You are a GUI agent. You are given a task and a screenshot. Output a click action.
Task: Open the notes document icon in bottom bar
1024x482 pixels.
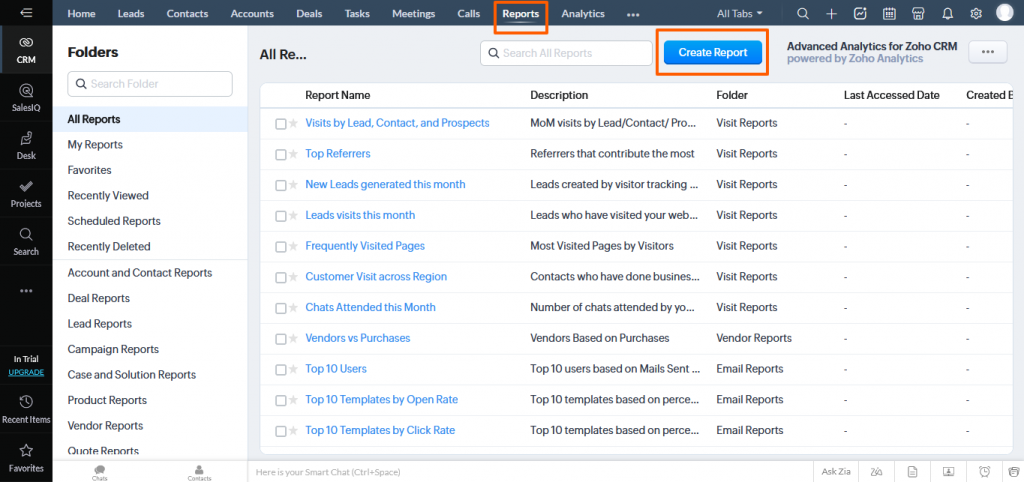point(912,472)
